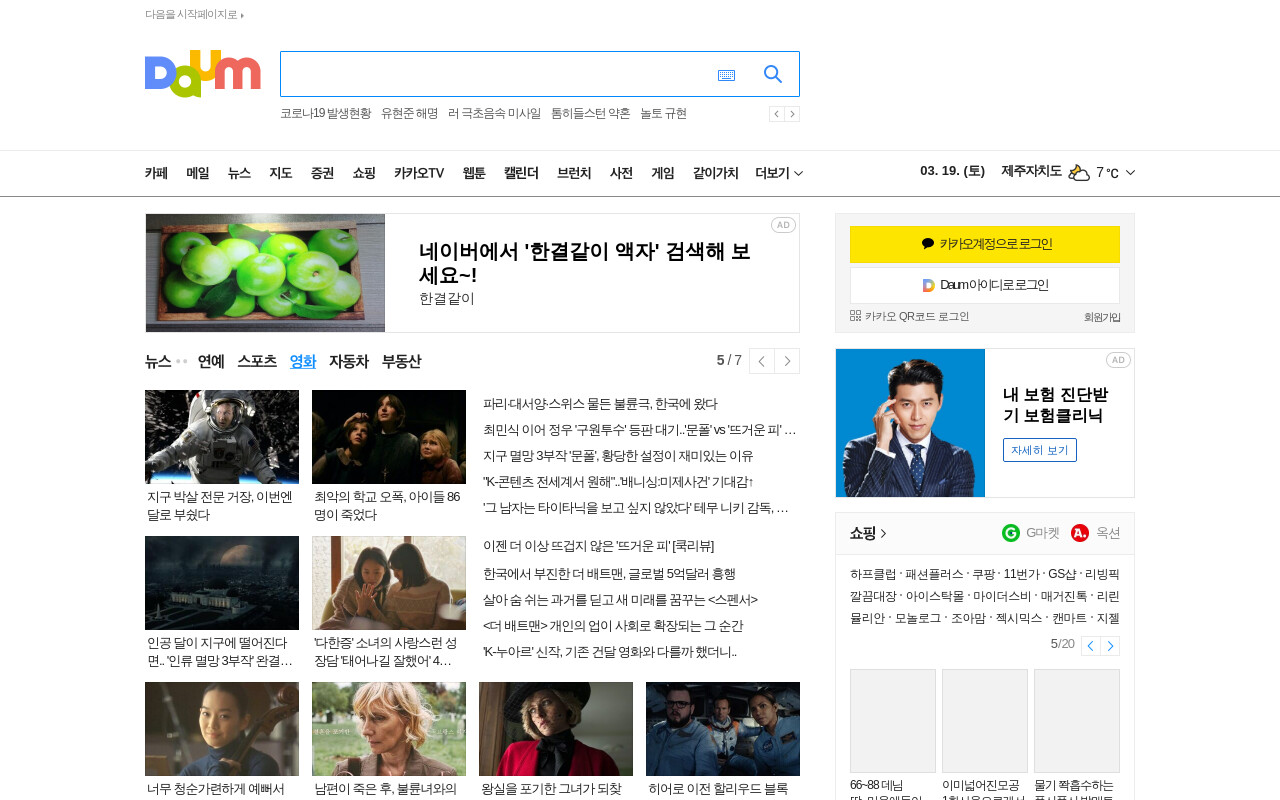
Task: Click the magnifier search button
Action: (773, 74)
